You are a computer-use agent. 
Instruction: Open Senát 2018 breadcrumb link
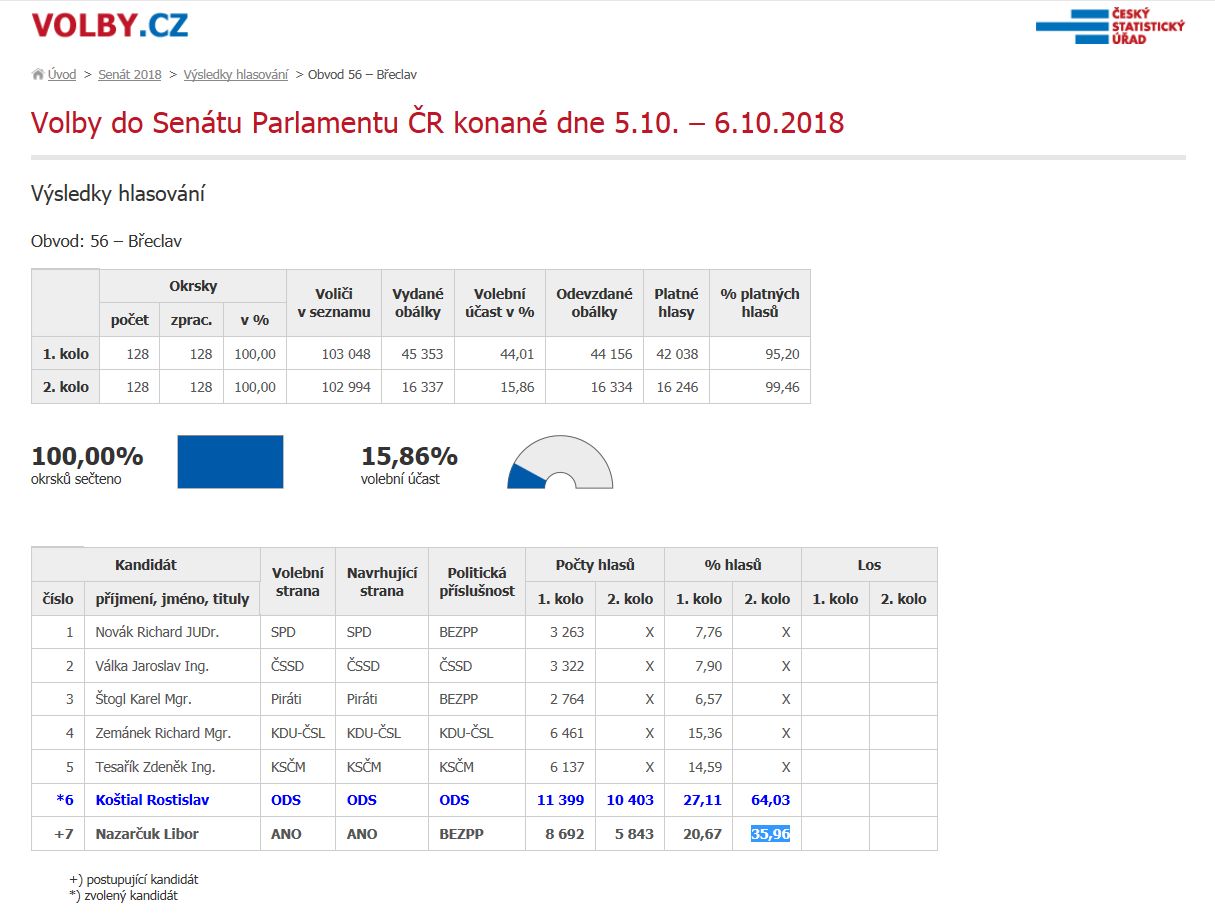tap(129, 75)
